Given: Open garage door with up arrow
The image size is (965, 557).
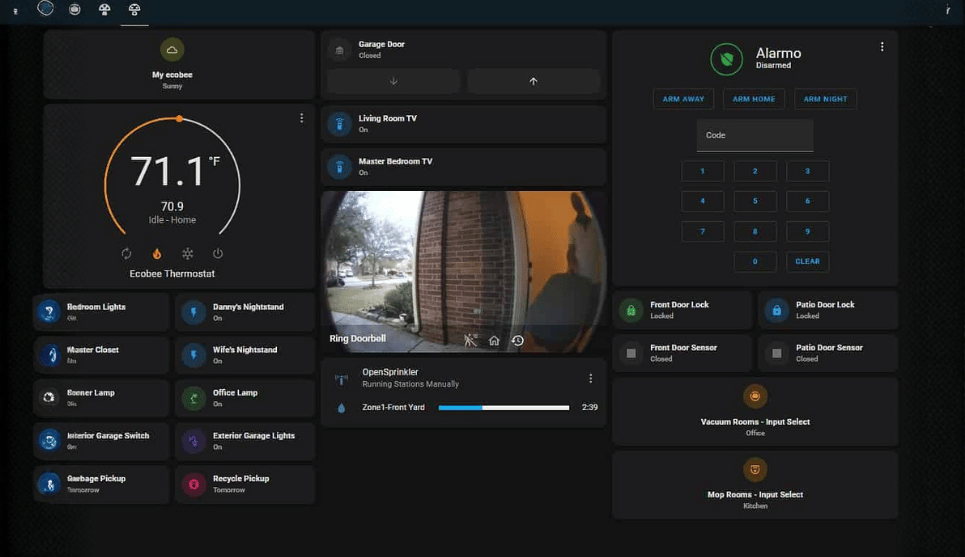Looking at the screenshot, I should (533, 81).
